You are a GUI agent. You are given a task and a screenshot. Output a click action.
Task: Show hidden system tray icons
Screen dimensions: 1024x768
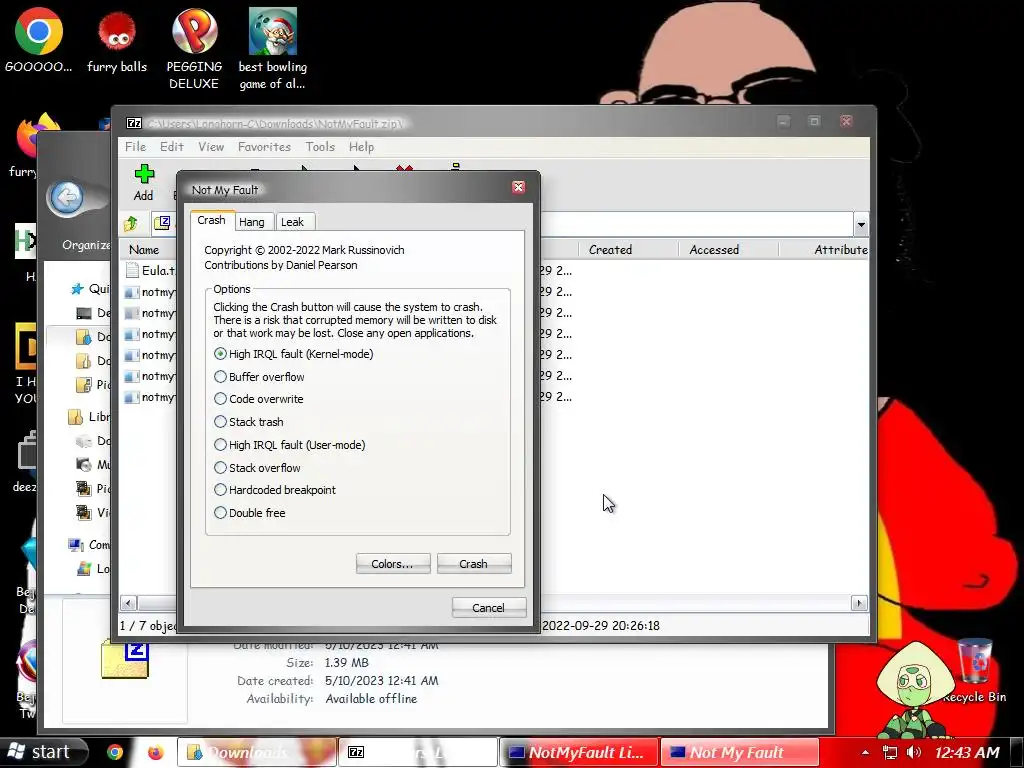[865, 752]
